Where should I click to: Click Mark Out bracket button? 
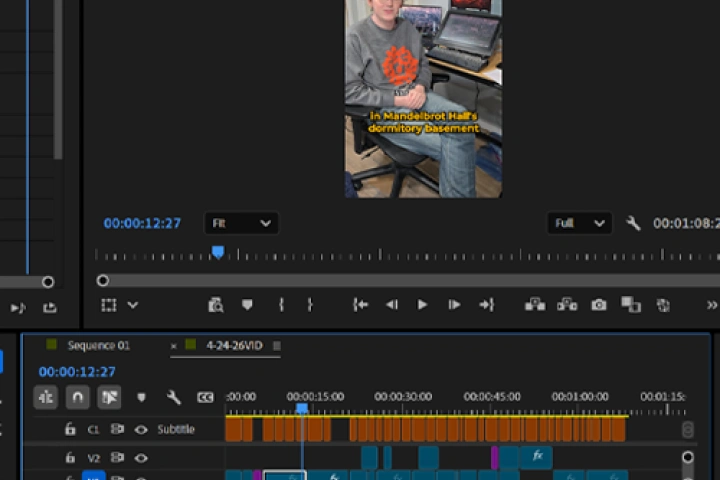310,305
